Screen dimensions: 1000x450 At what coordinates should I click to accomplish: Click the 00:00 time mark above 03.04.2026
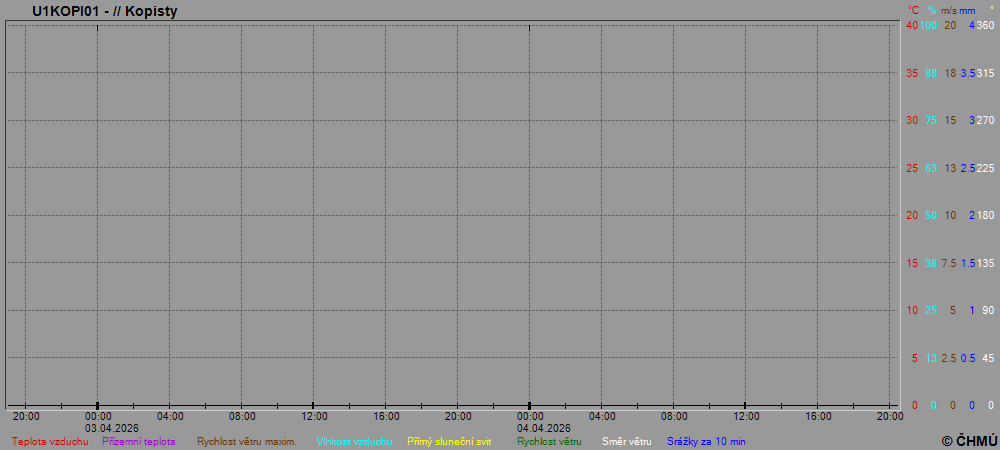coord(98,416)
